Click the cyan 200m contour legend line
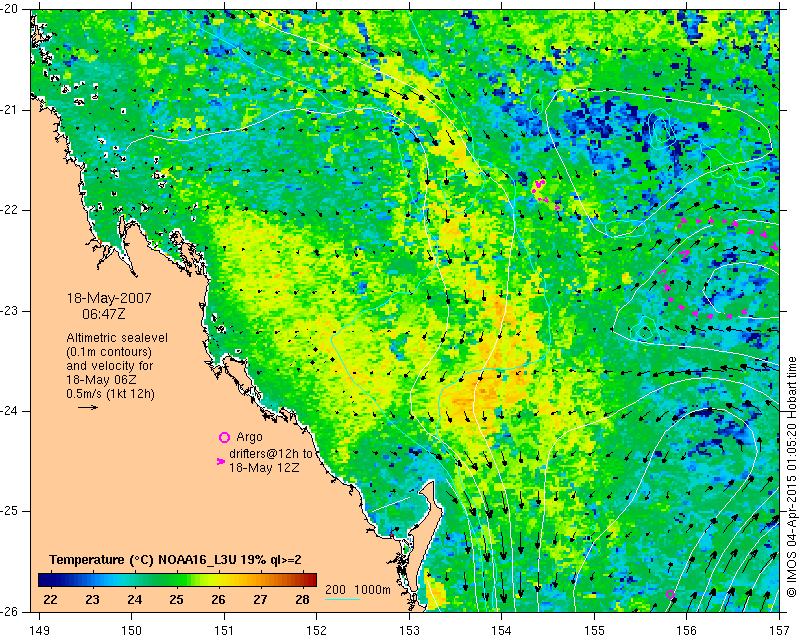This screenshot has width=800, height=640. pyautogui.click(x=342, y=599)
